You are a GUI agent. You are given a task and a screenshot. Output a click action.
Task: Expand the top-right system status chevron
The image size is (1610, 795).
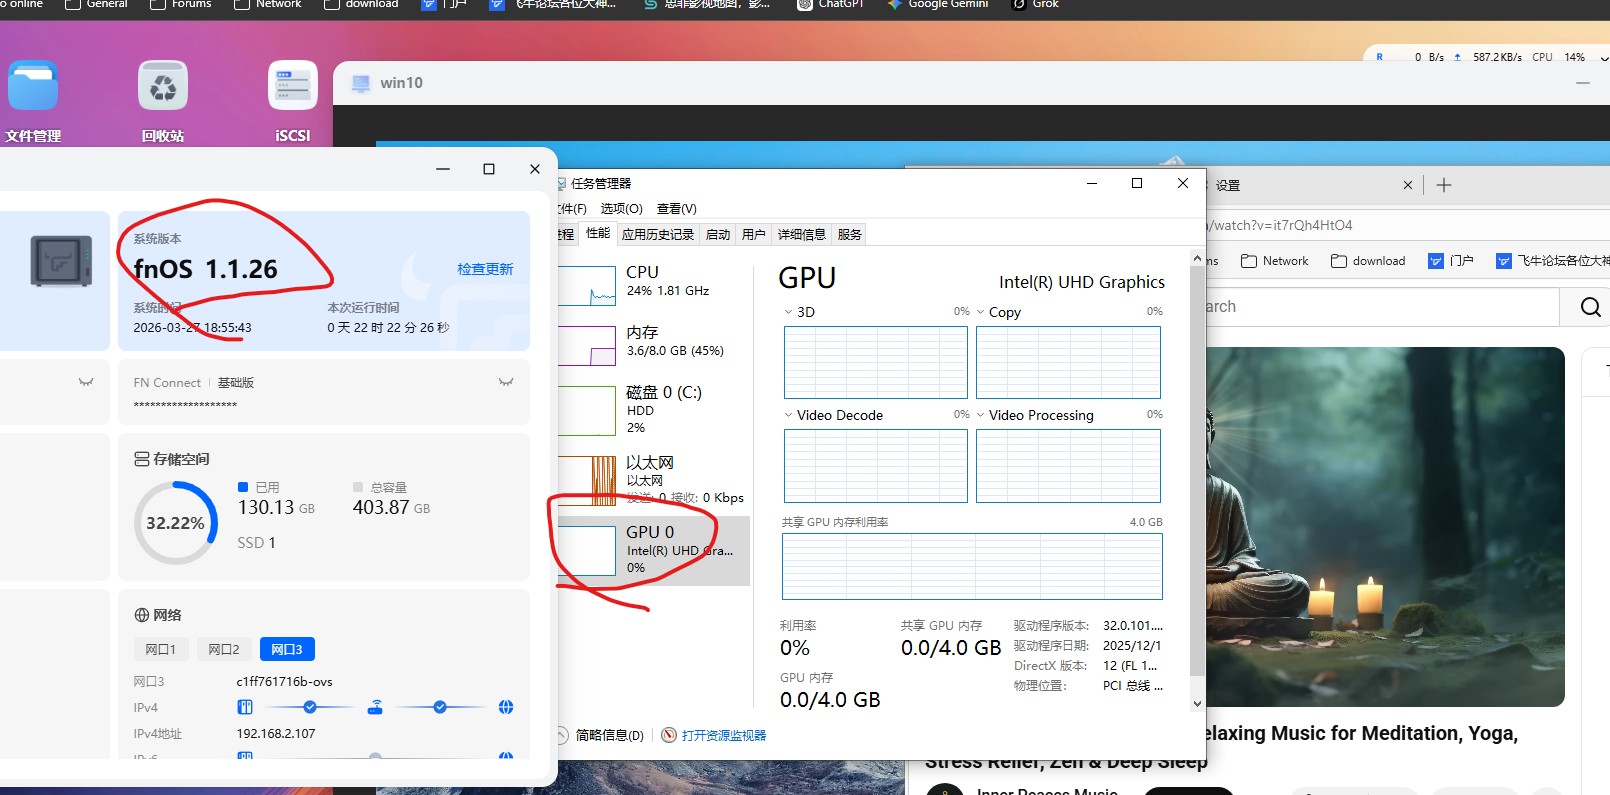point(1604,58)
